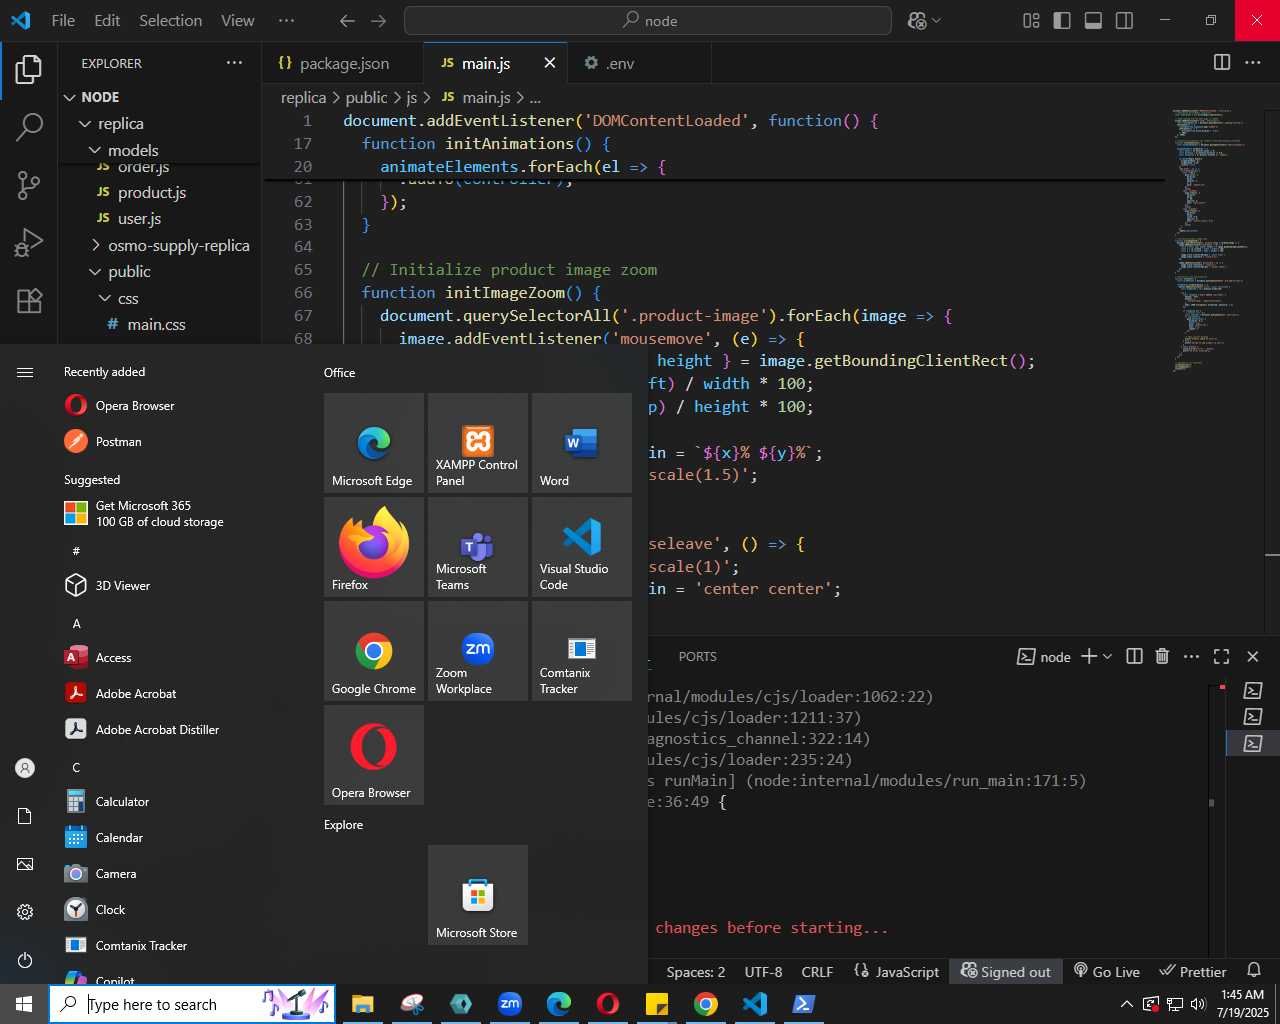Show more menu items ellipsis

286,20
